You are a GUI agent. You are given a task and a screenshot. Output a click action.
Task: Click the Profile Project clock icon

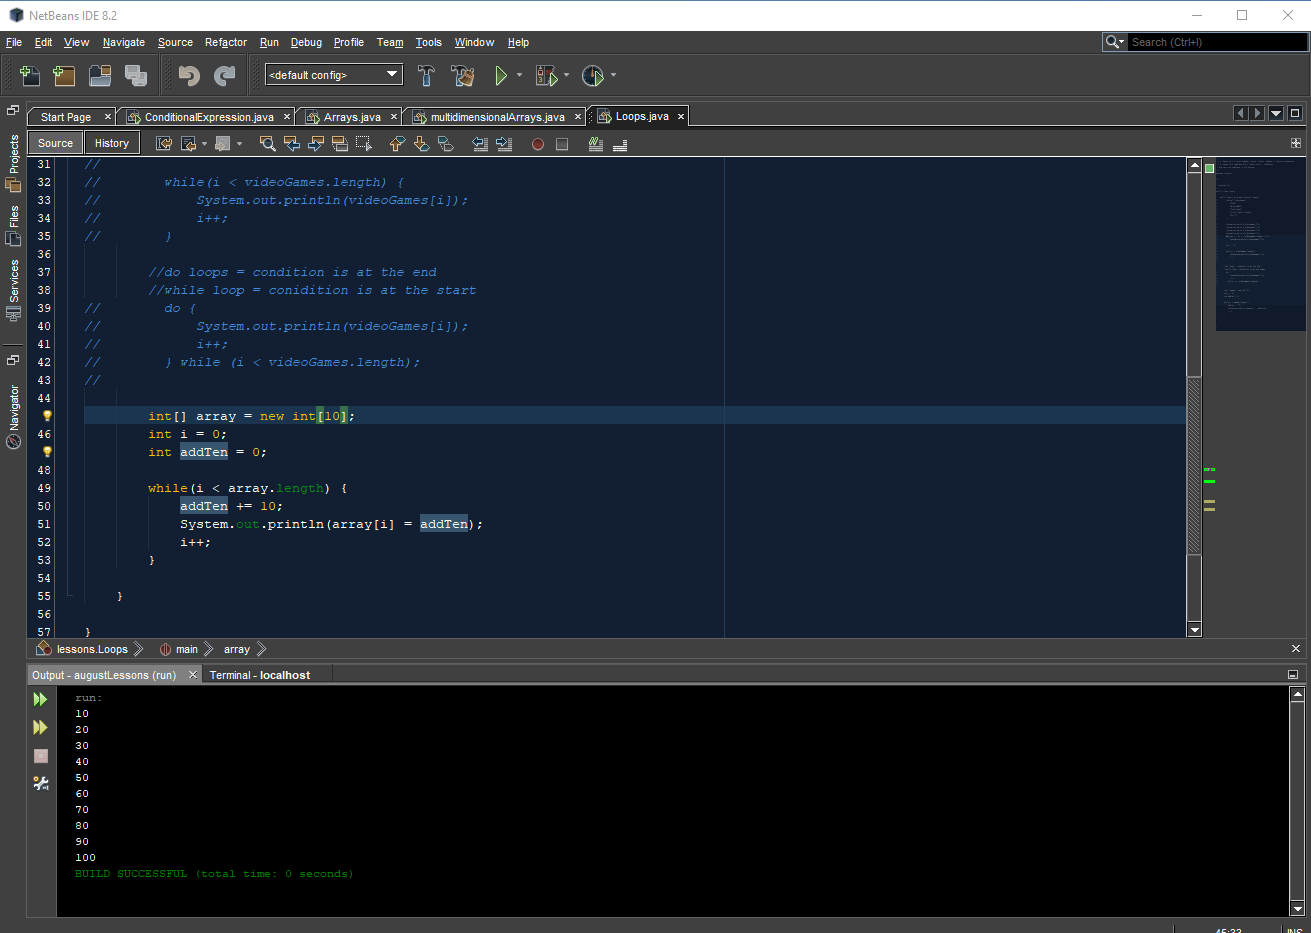(593, 75)
